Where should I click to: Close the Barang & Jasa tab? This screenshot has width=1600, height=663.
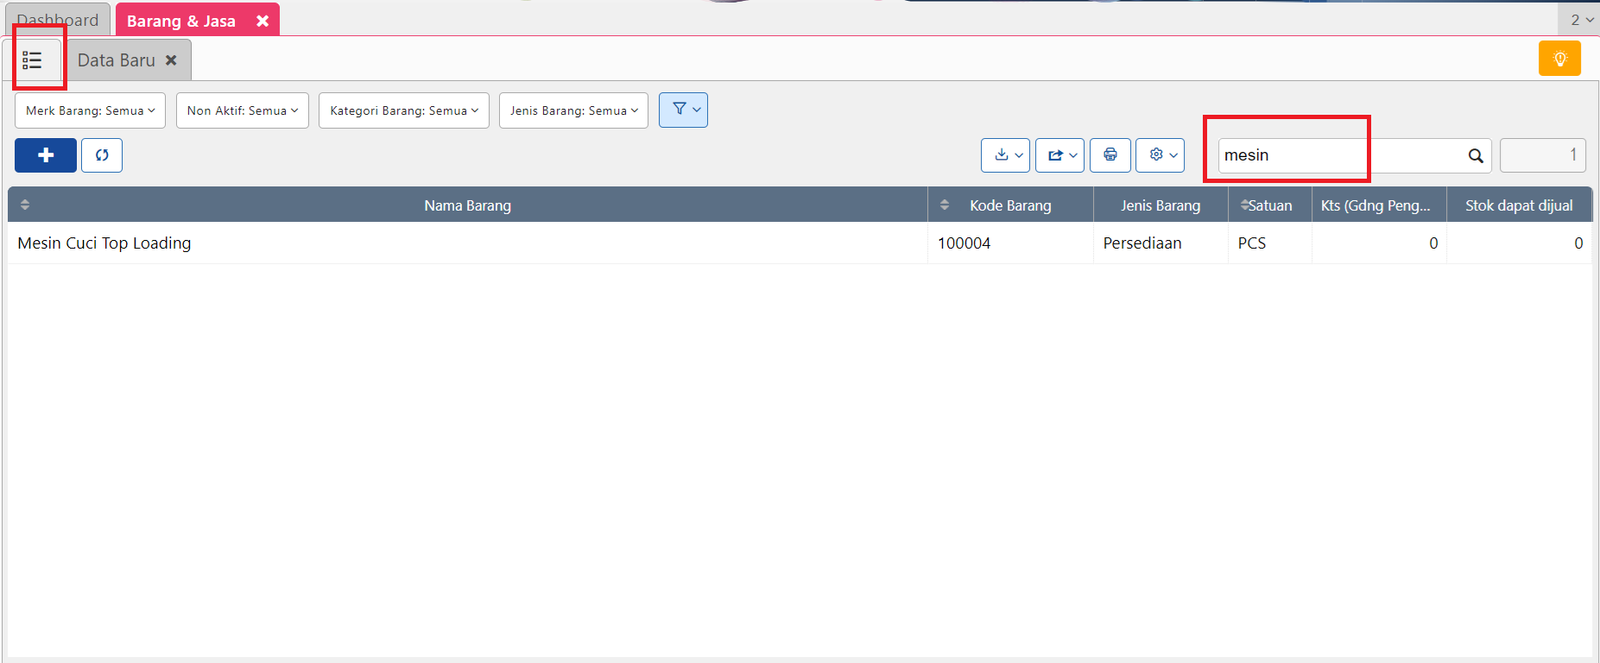[x=262, y=21]
